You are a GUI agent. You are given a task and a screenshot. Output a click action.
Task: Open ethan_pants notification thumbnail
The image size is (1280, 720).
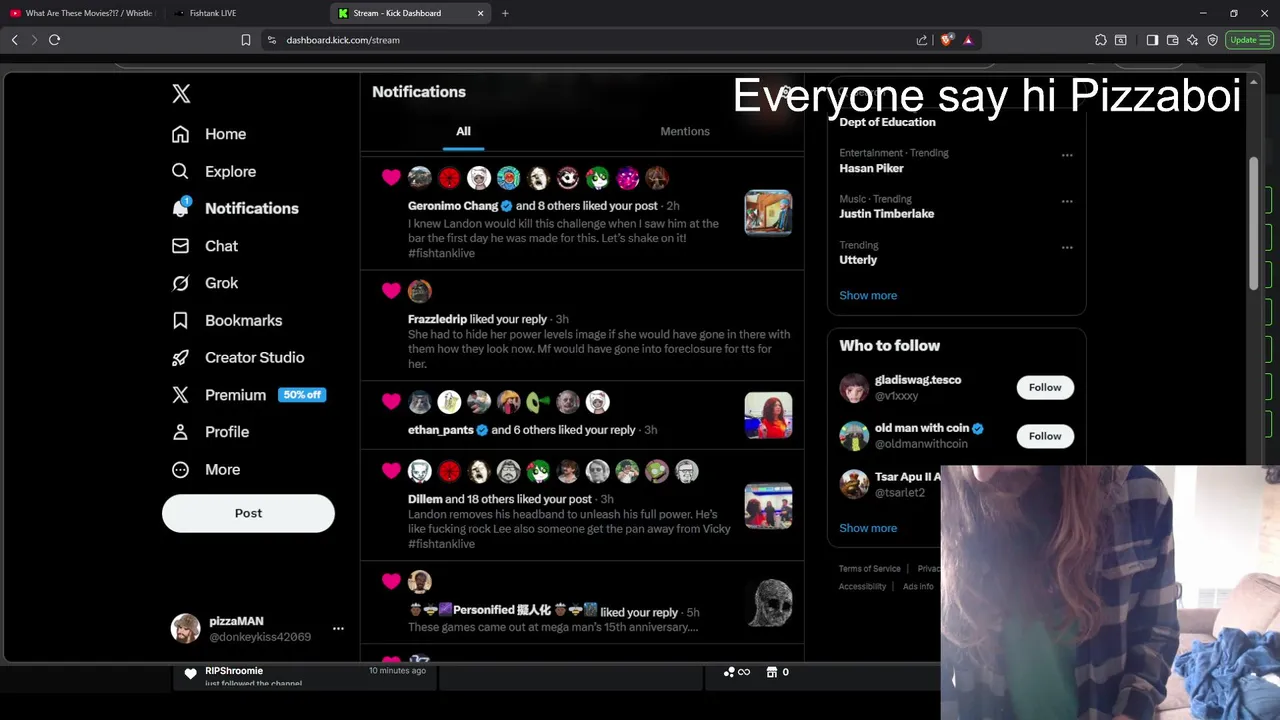(x=768, y=415)
